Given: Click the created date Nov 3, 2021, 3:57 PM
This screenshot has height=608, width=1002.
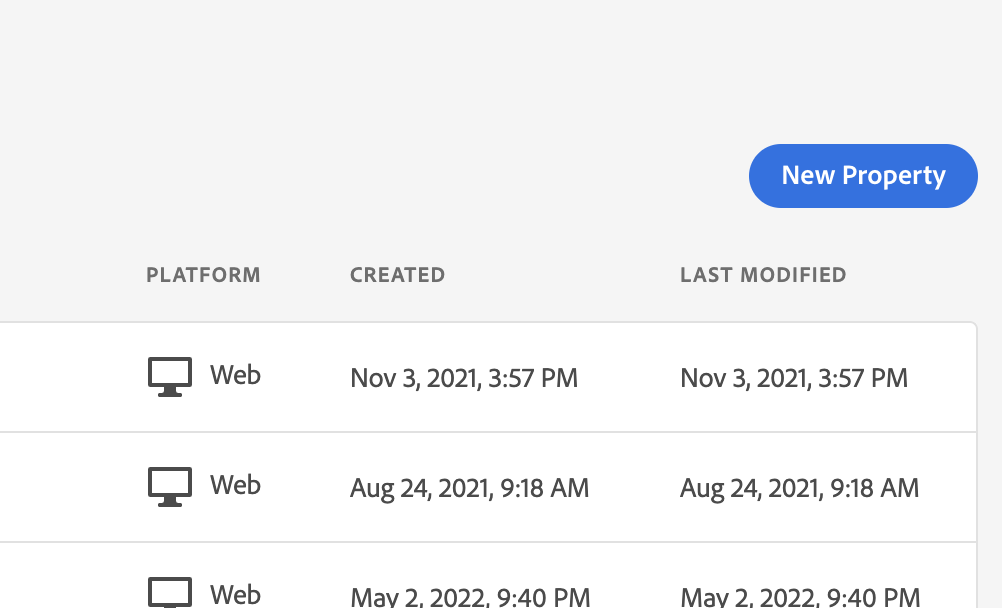Looking at the screenshot, I should tap(464, 378).
